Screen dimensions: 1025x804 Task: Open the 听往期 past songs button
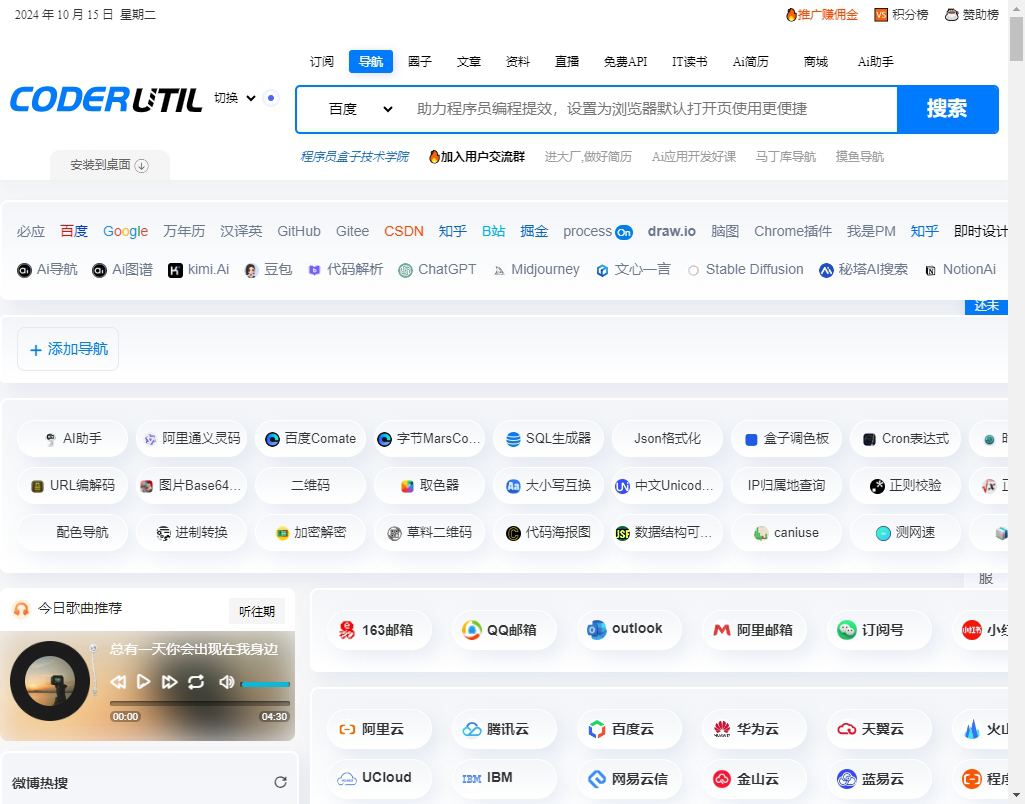(257, 611)
